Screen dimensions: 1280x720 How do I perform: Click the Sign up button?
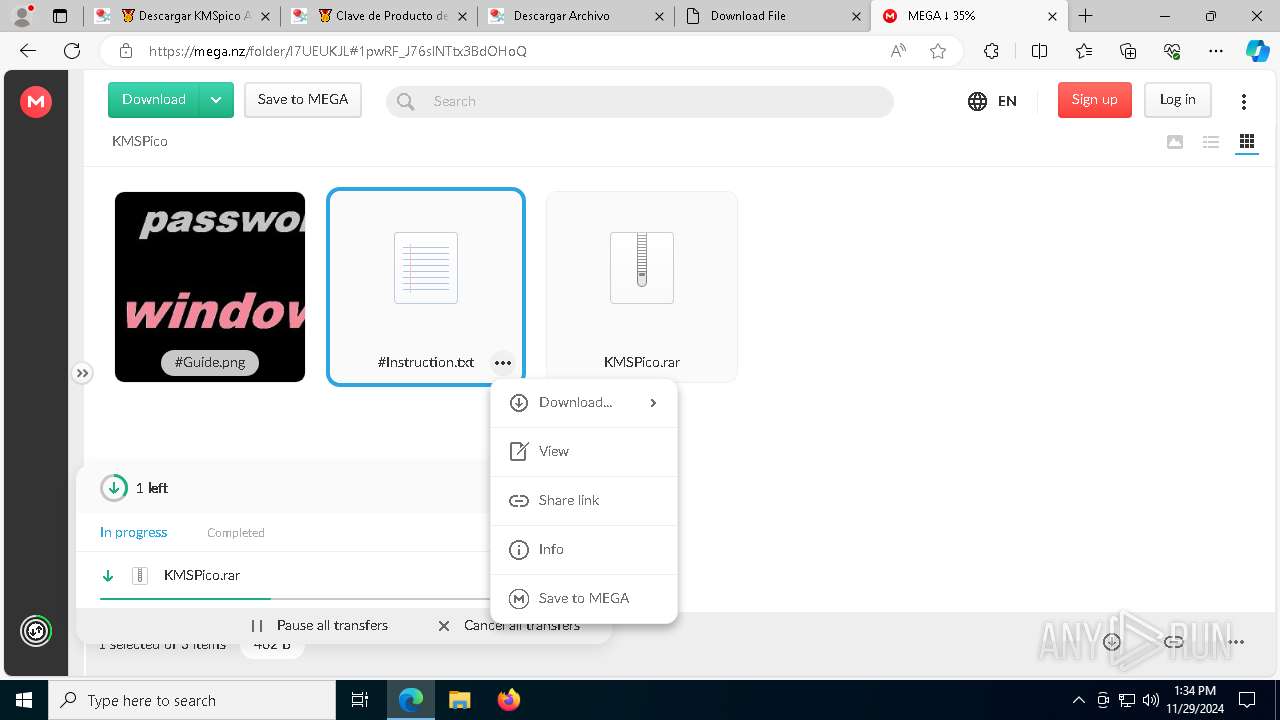(1094, 100)
